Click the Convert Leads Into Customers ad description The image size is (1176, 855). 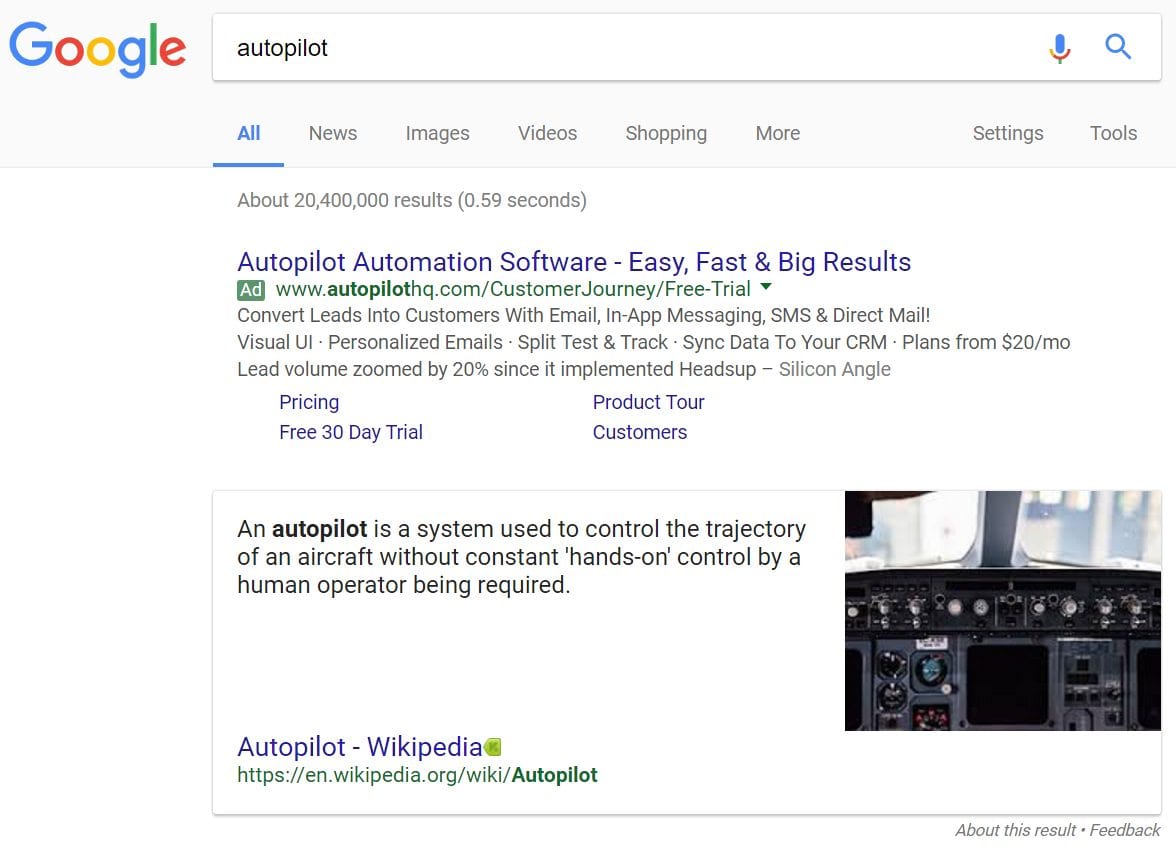click(584, 316)
